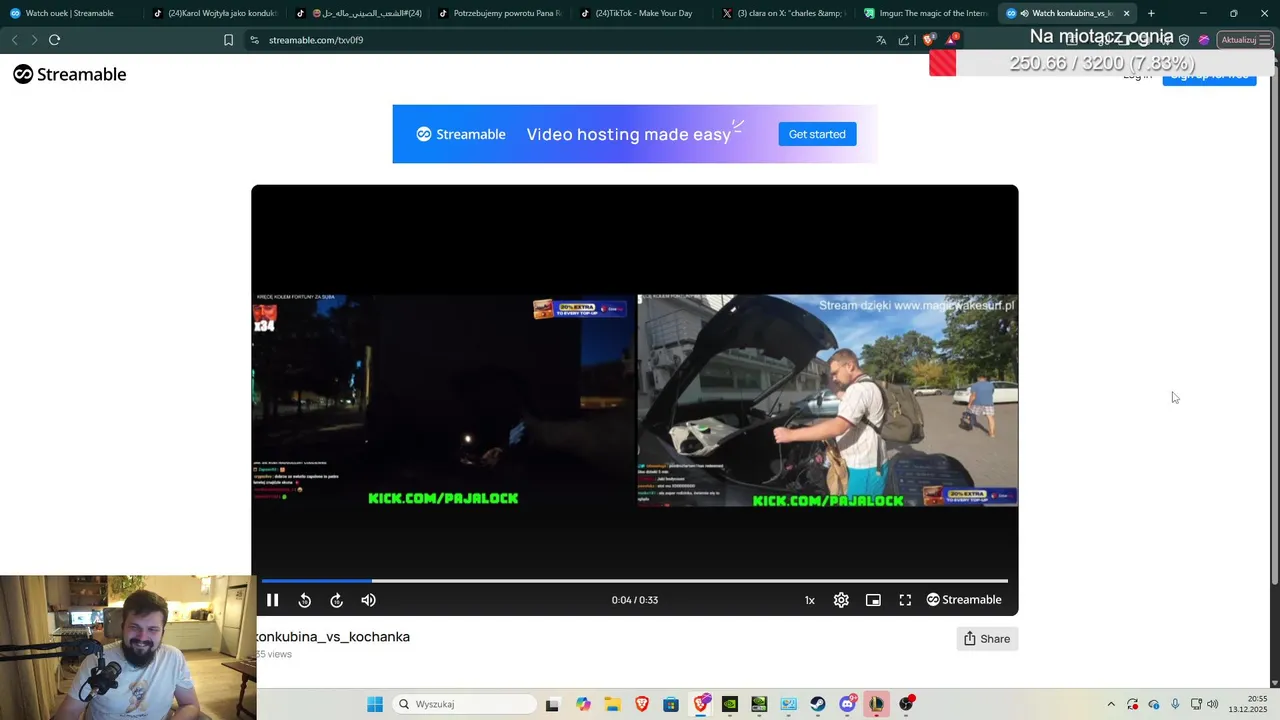The height and width of the screenshot is (720, 1280).
Task: Click the Streamable logo in player controls
Action: tap(964, 600)
